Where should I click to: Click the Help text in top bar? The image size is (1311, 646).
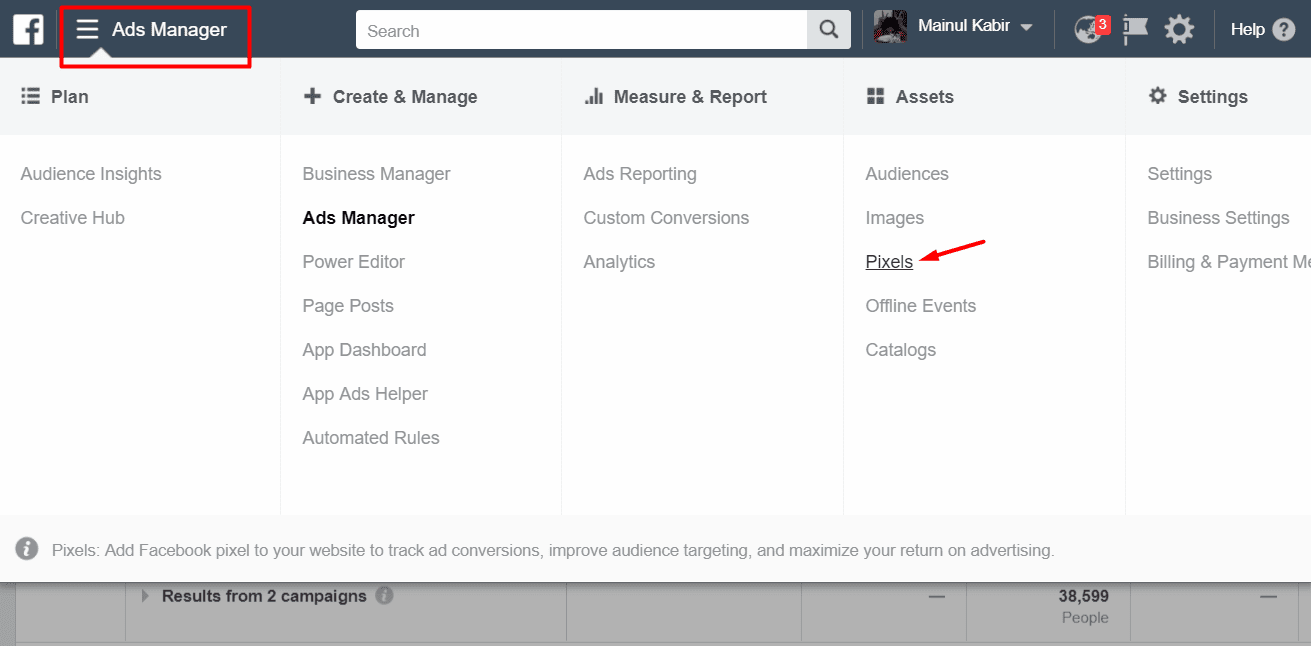click(1248, 30)
